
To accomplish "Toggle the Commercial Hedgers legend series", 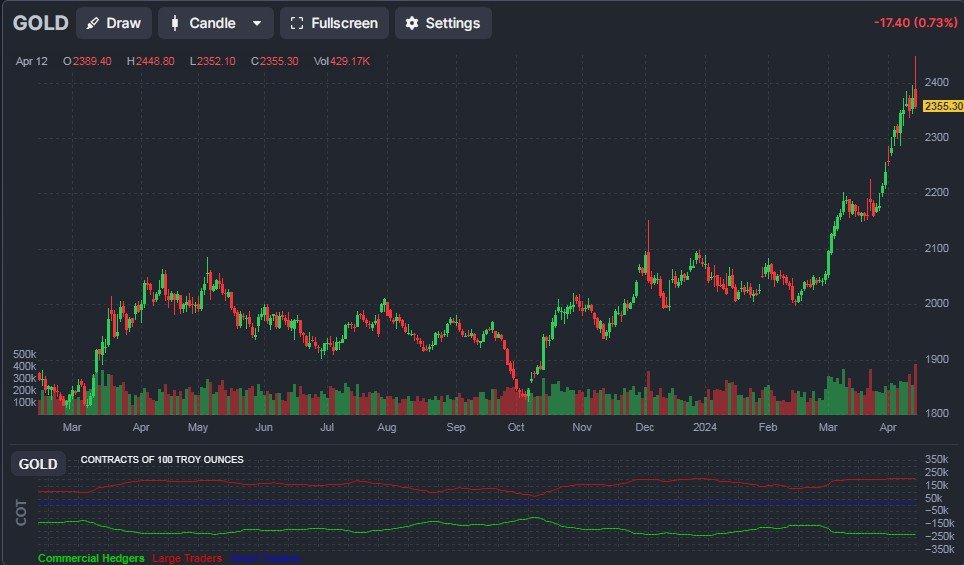I will click(91, 558).
